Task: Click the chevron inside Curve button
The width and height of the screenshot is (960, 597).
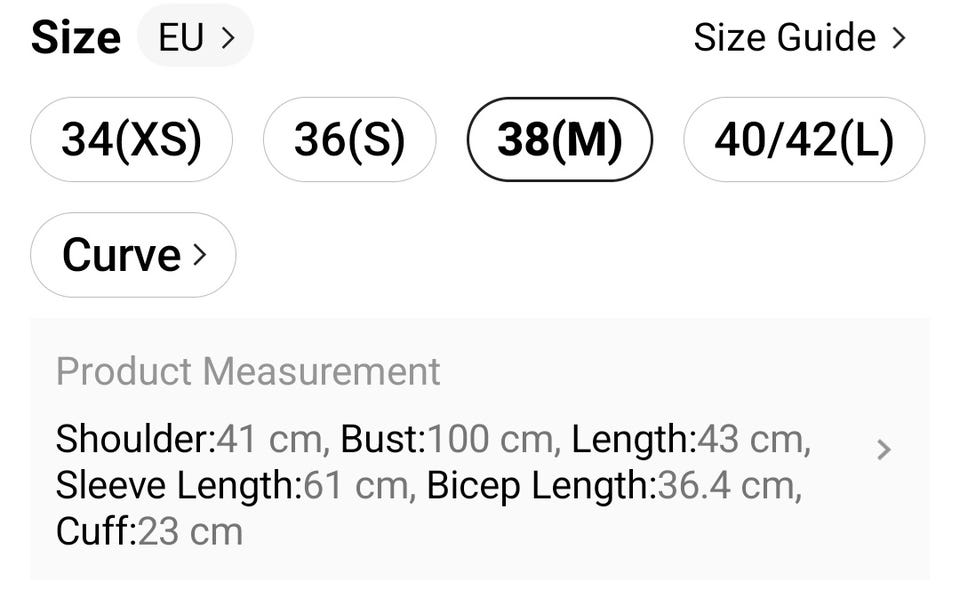Action: pyautogui.click(x=199, y=255)
